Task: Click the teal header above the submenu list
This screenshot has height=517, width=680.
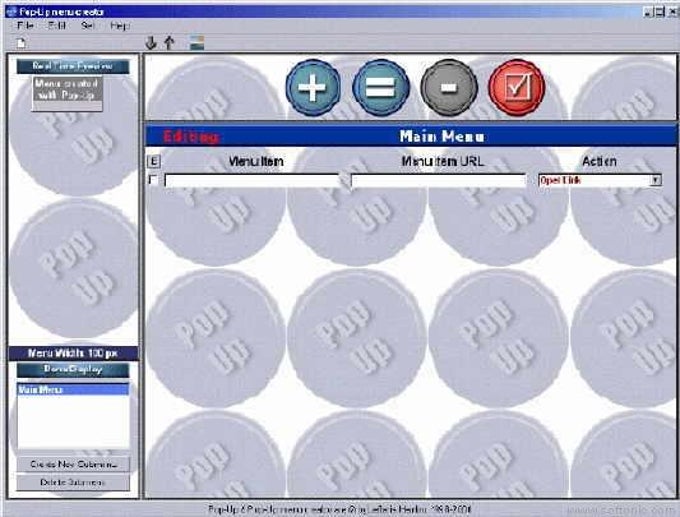Action: (x=73, y=370)
